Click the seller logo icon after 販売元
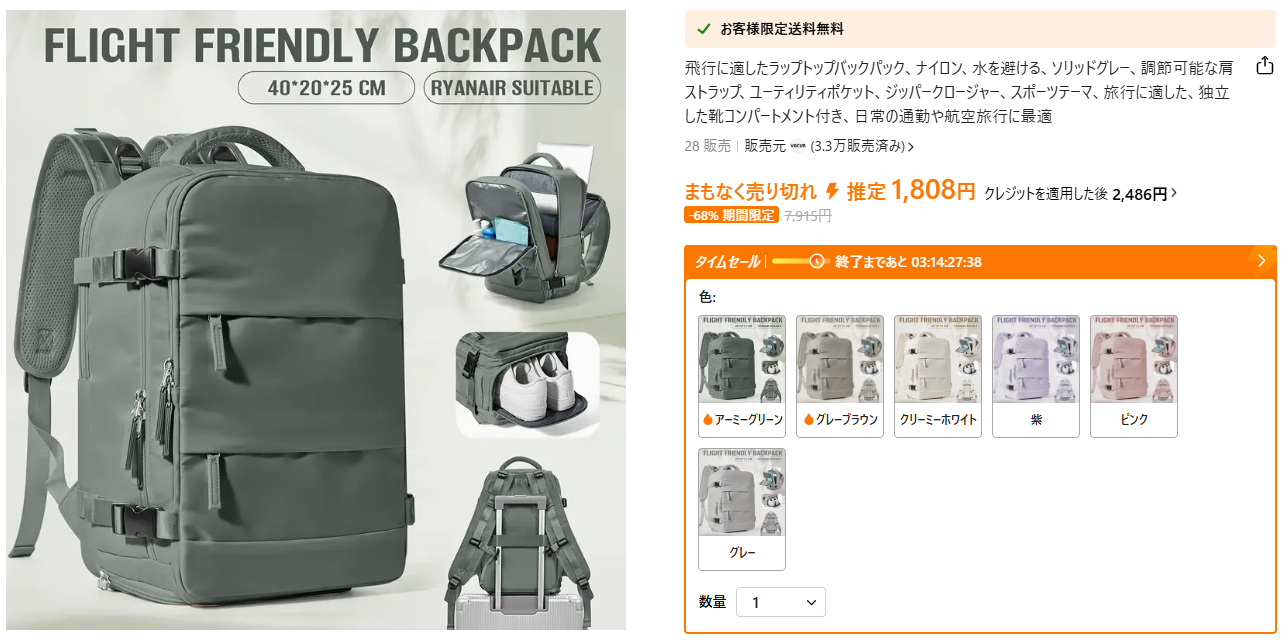This screenshot has width=1284, height=644. [798, 146]
